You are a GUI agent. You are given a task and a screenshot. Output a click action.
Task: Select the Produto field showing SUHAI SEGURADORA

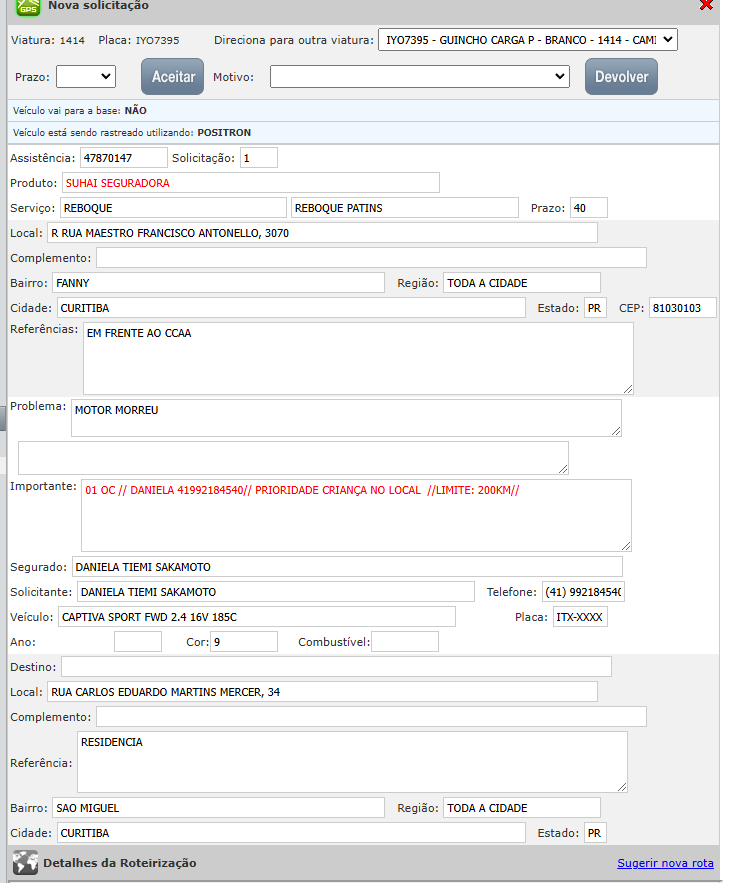[250, 183]
